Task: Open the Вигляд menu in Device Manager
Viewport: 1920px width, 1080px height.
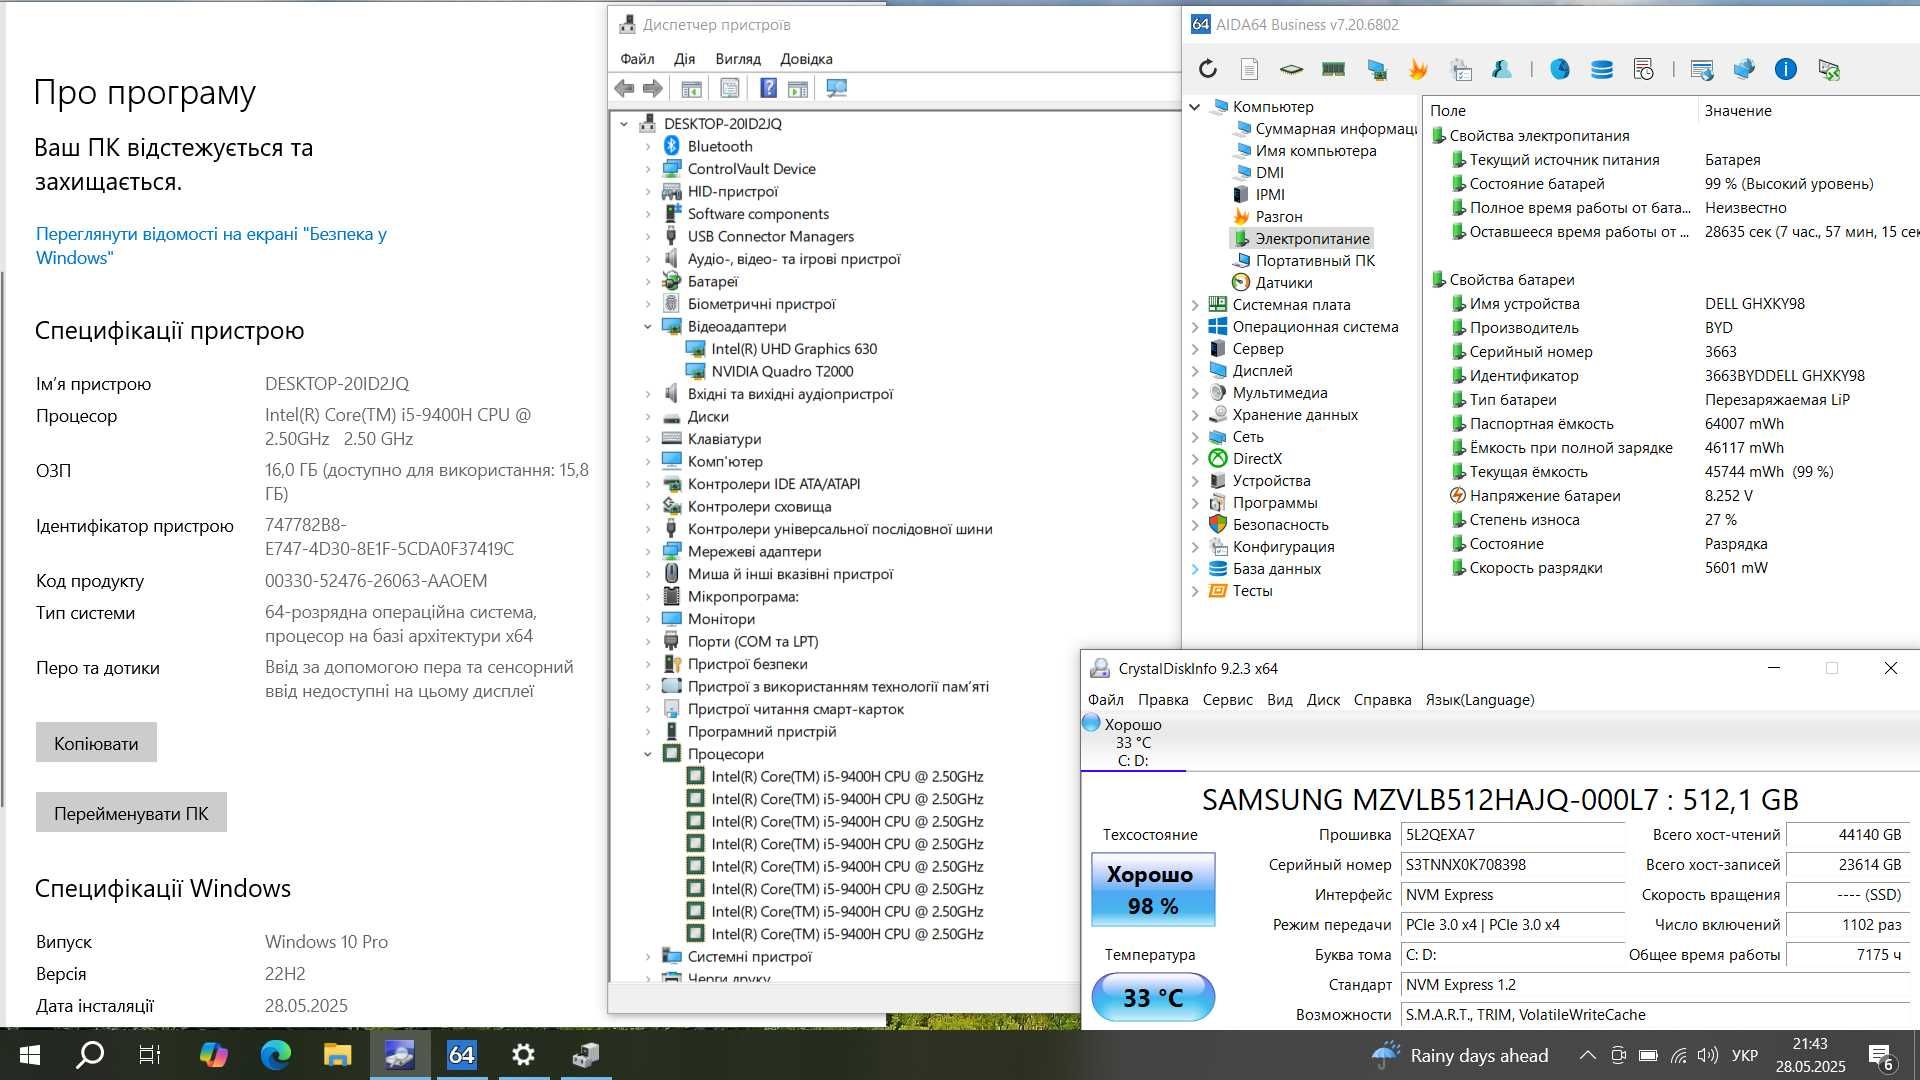Action: tap(738, 59)
